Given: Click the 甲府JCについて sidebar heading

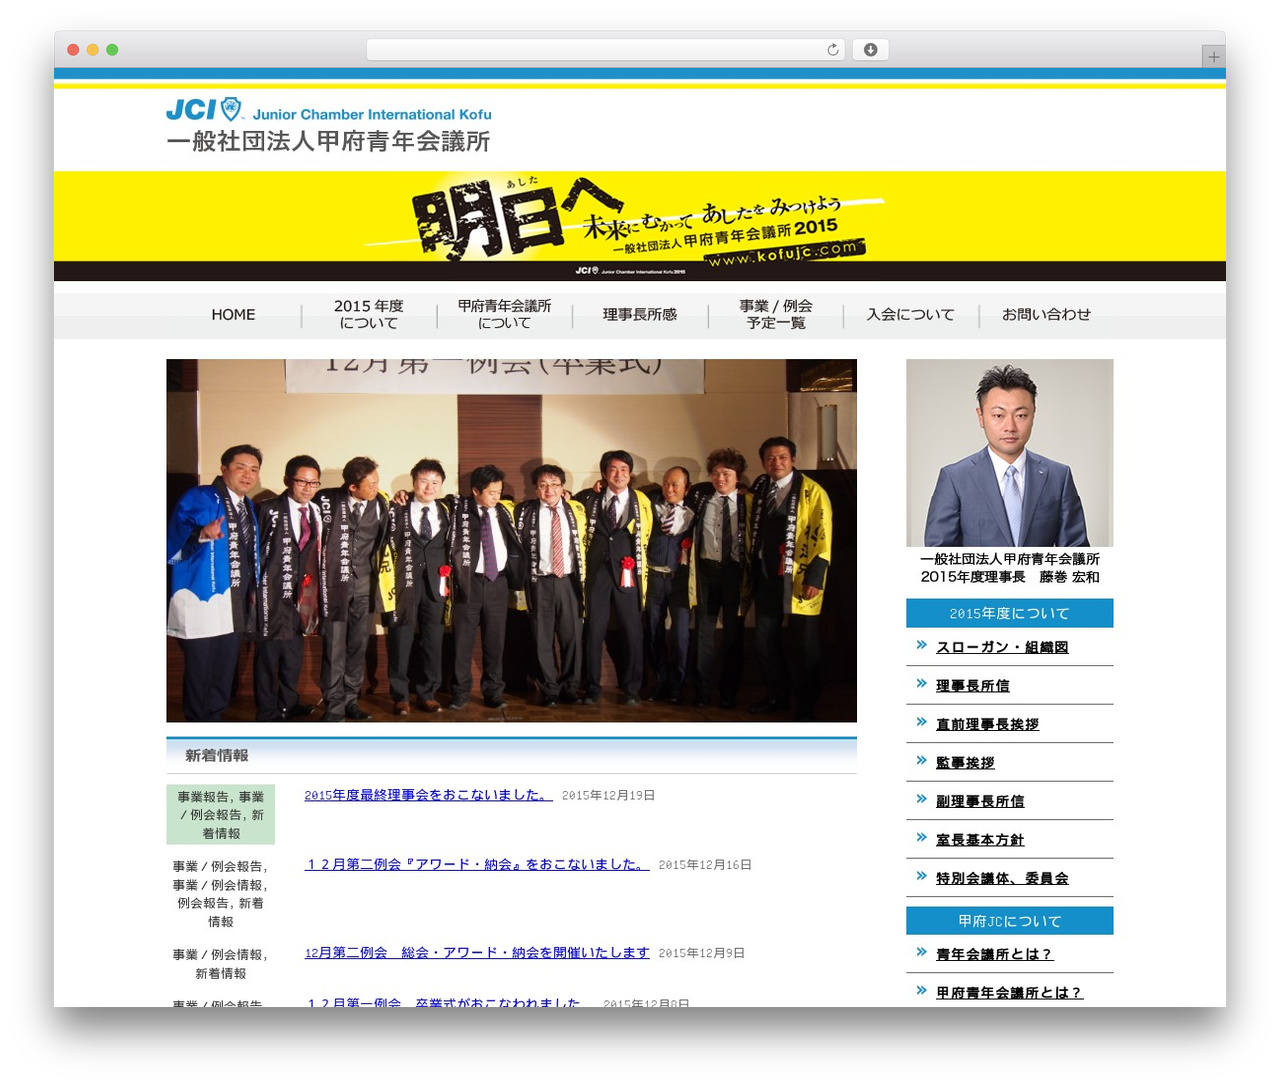Looking at the screenshot, I should tap(1009, 921).
